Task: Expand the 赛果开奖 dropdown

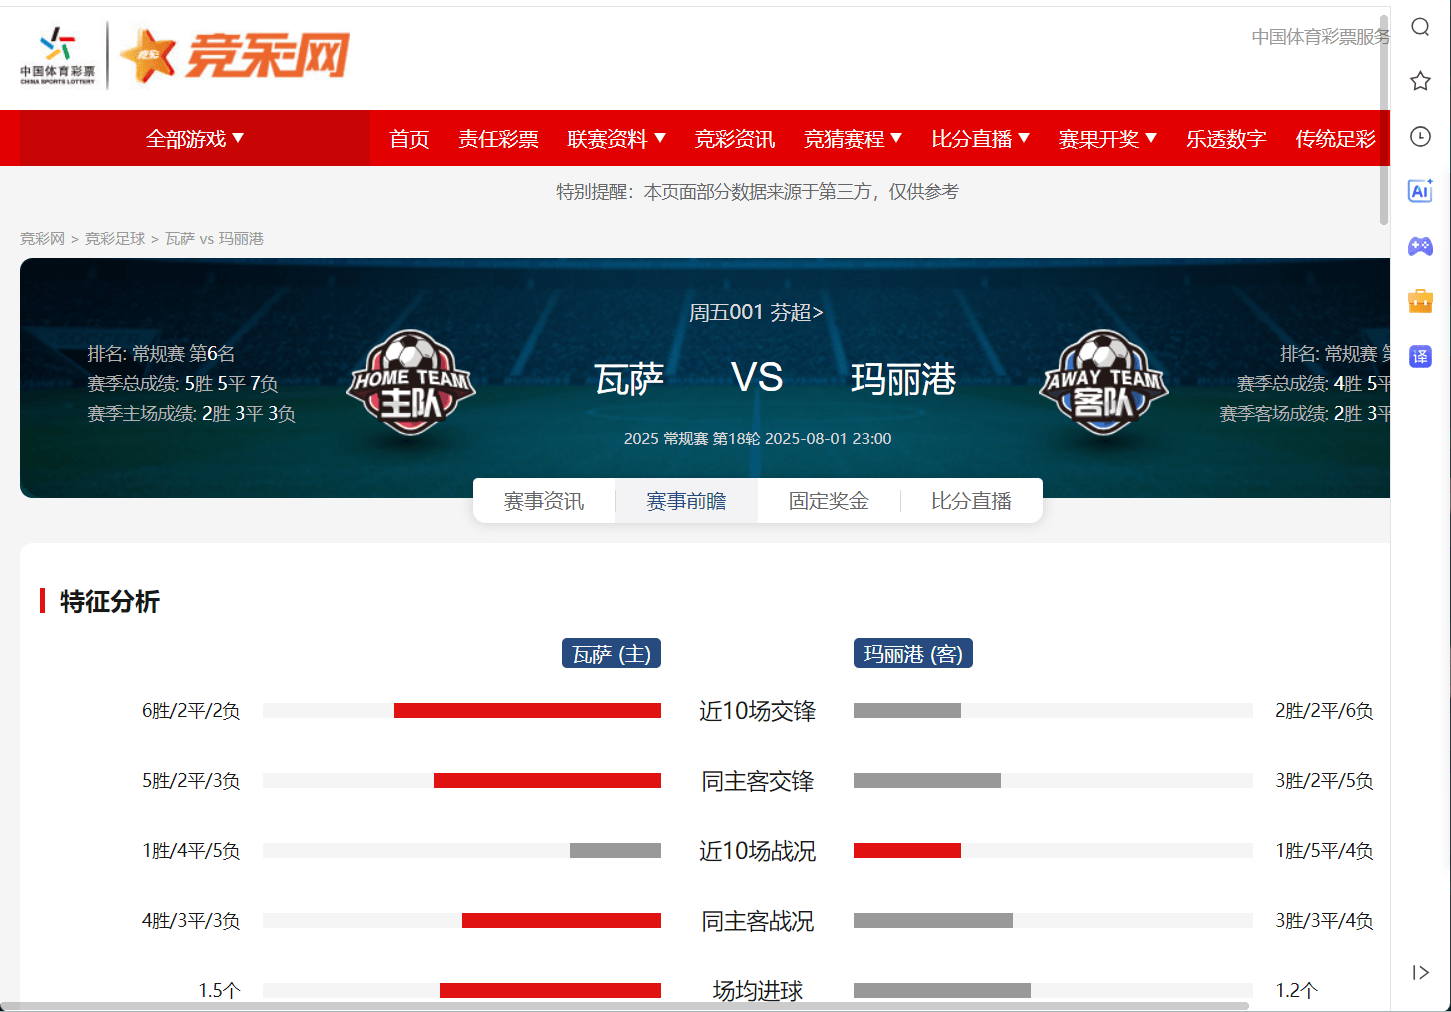Action: tap(1108, 139)
